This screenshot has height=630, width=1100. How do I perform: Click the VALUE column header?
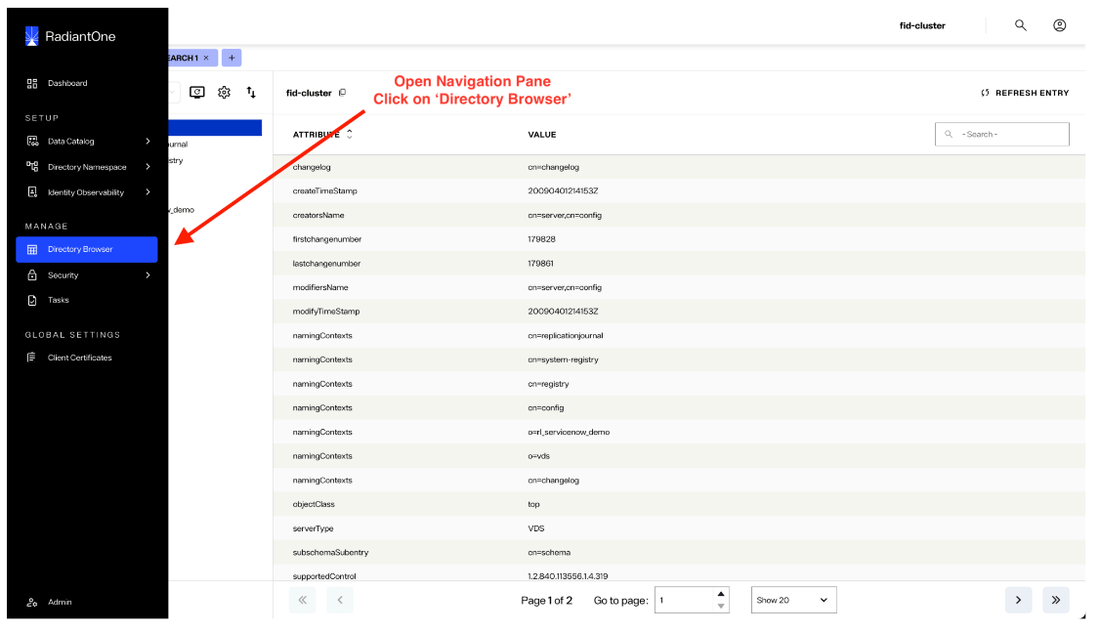542,135
